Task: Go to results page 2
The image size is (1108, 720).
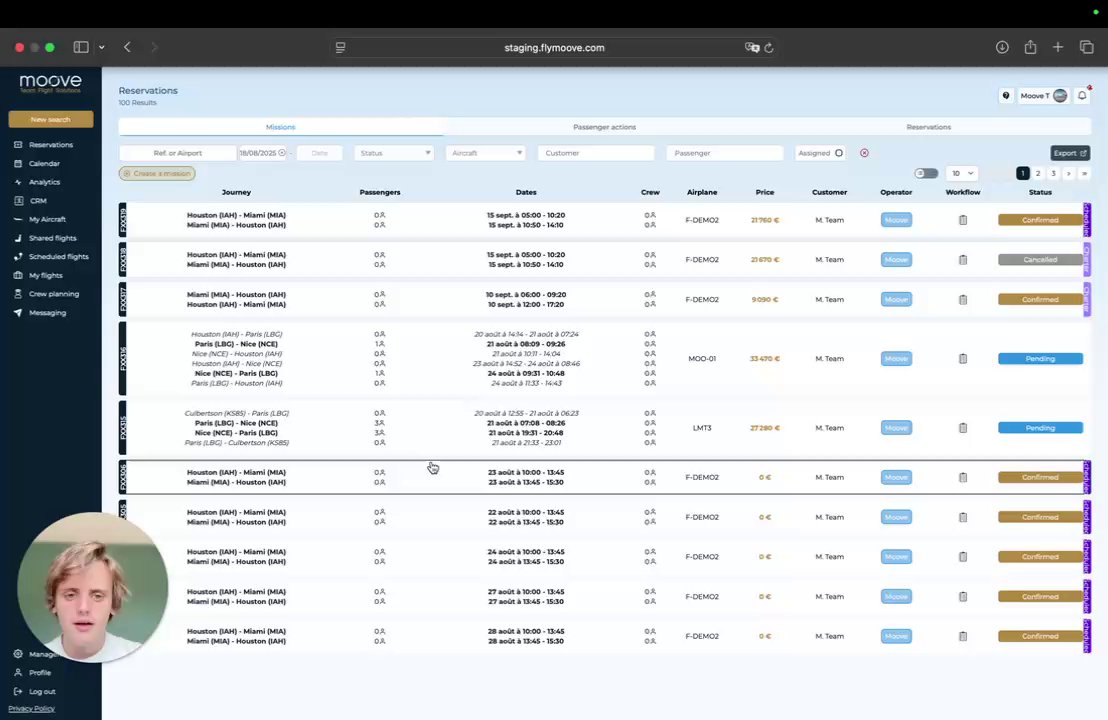Action: click(x=1038, y=173)
